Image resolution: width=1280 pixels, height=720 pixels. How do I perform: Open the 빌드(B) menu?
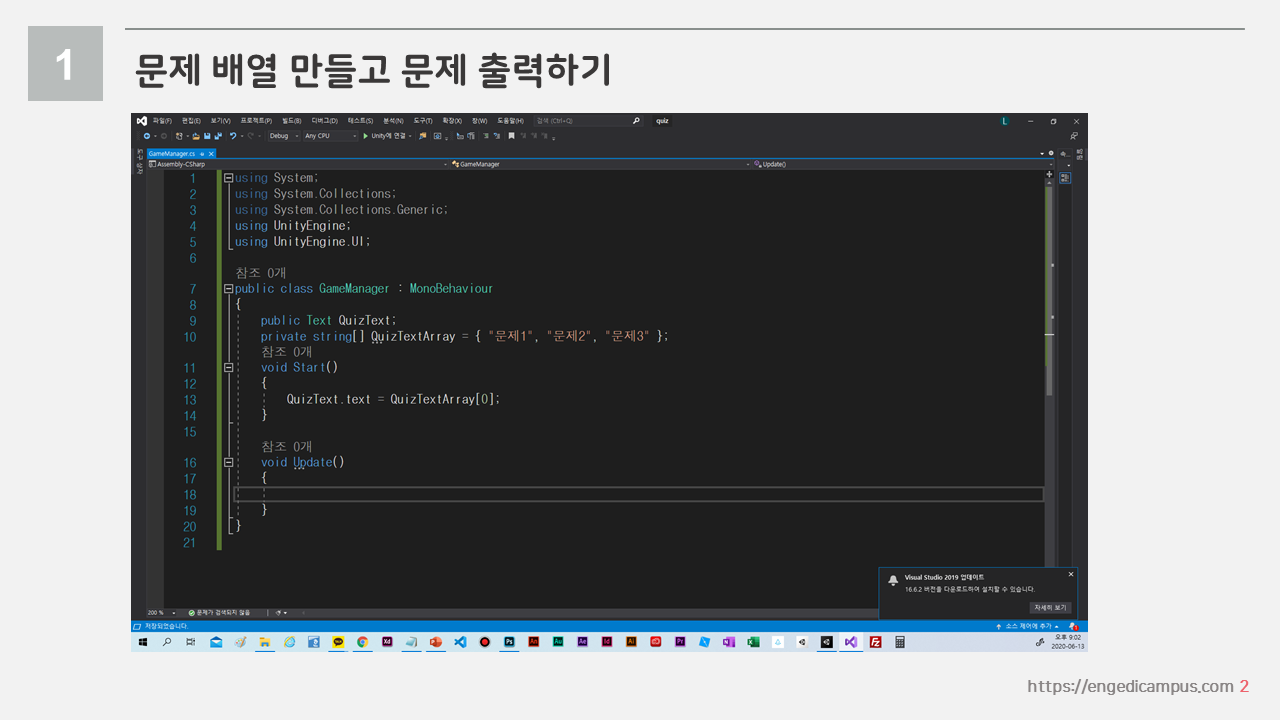[x=292, y=121]
